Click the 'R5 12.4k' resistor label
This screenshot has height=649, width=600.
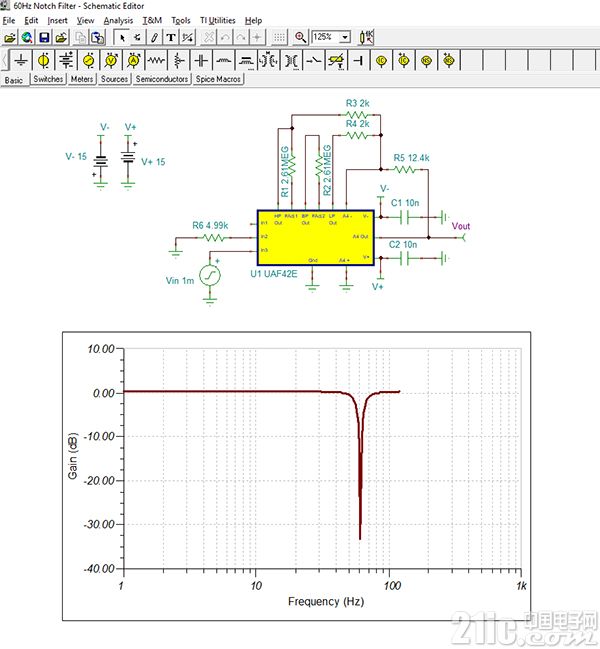click(411, 158)
